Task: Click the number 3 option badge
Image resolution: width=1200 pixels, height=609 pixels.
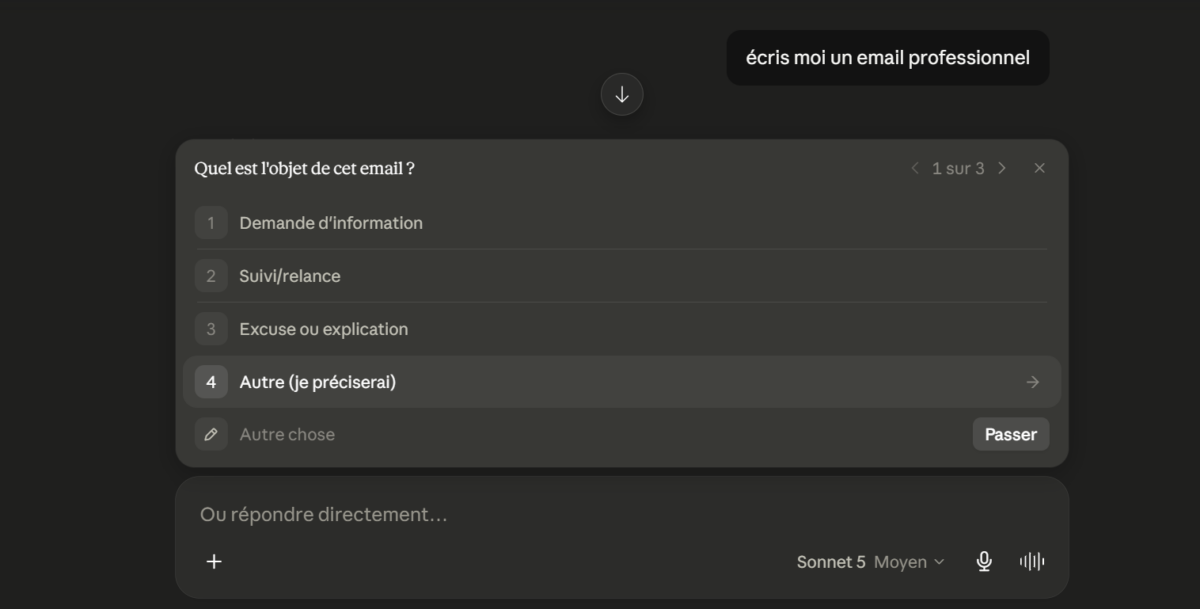Action: click(x=211, y=329)
